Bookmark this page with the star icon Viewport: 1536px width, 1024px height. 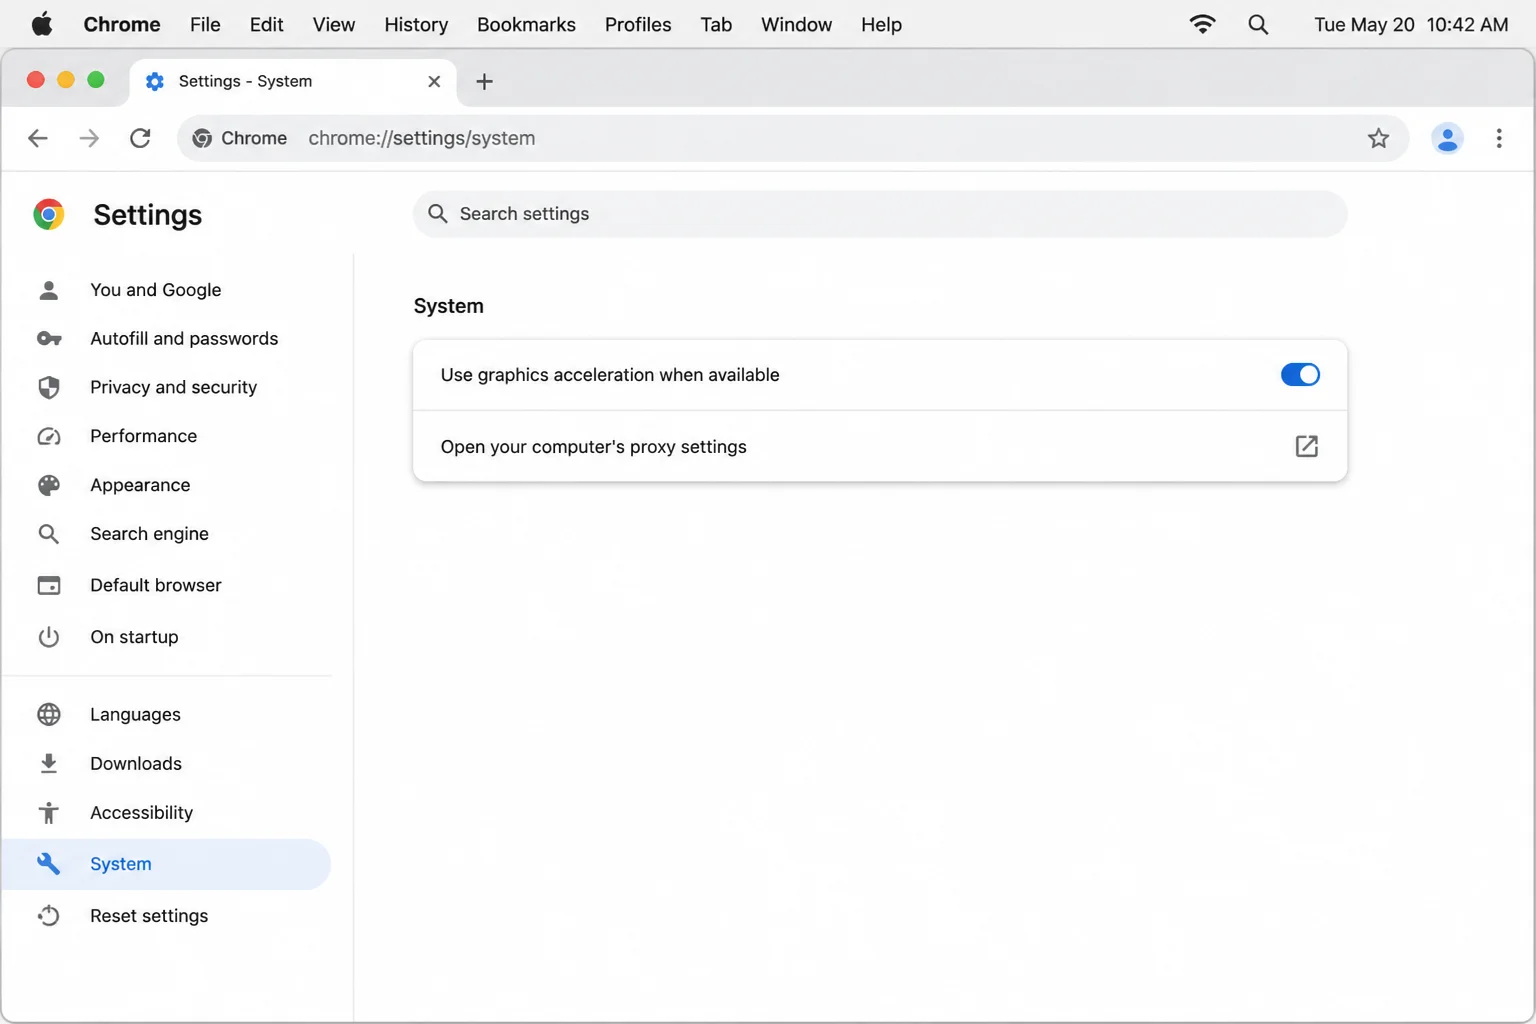(1378, 138)
